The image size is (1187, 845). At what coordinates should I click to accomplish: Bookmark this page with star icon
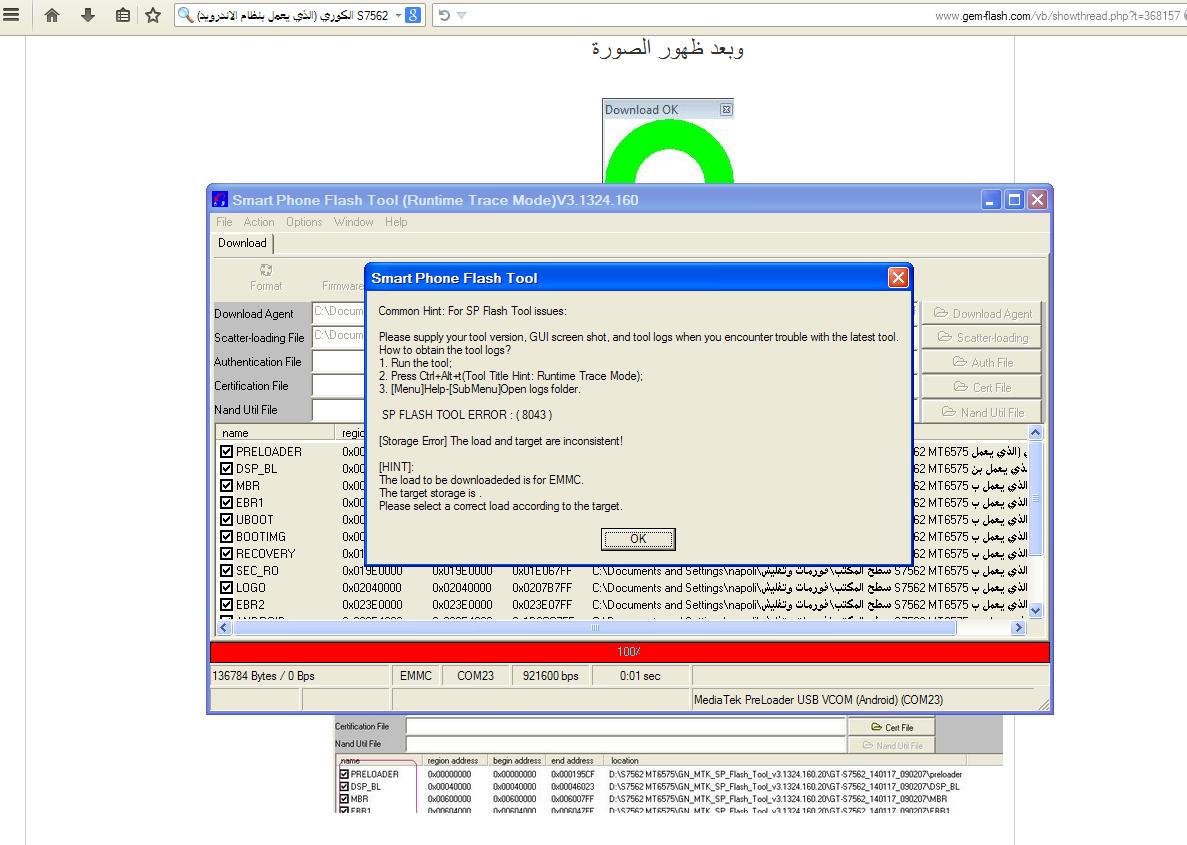153,15
